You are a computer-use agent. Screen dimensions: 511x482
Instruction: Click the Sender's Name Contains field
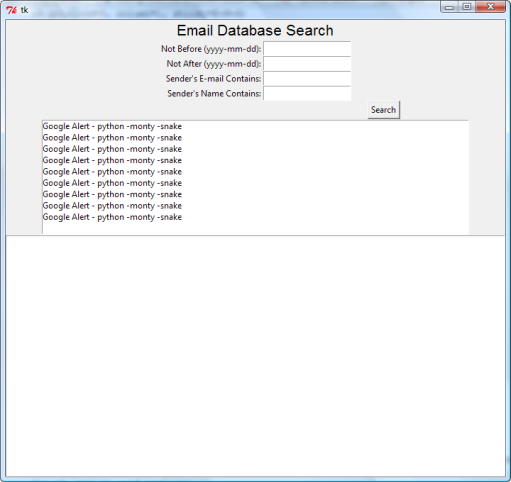coord(307,94)
